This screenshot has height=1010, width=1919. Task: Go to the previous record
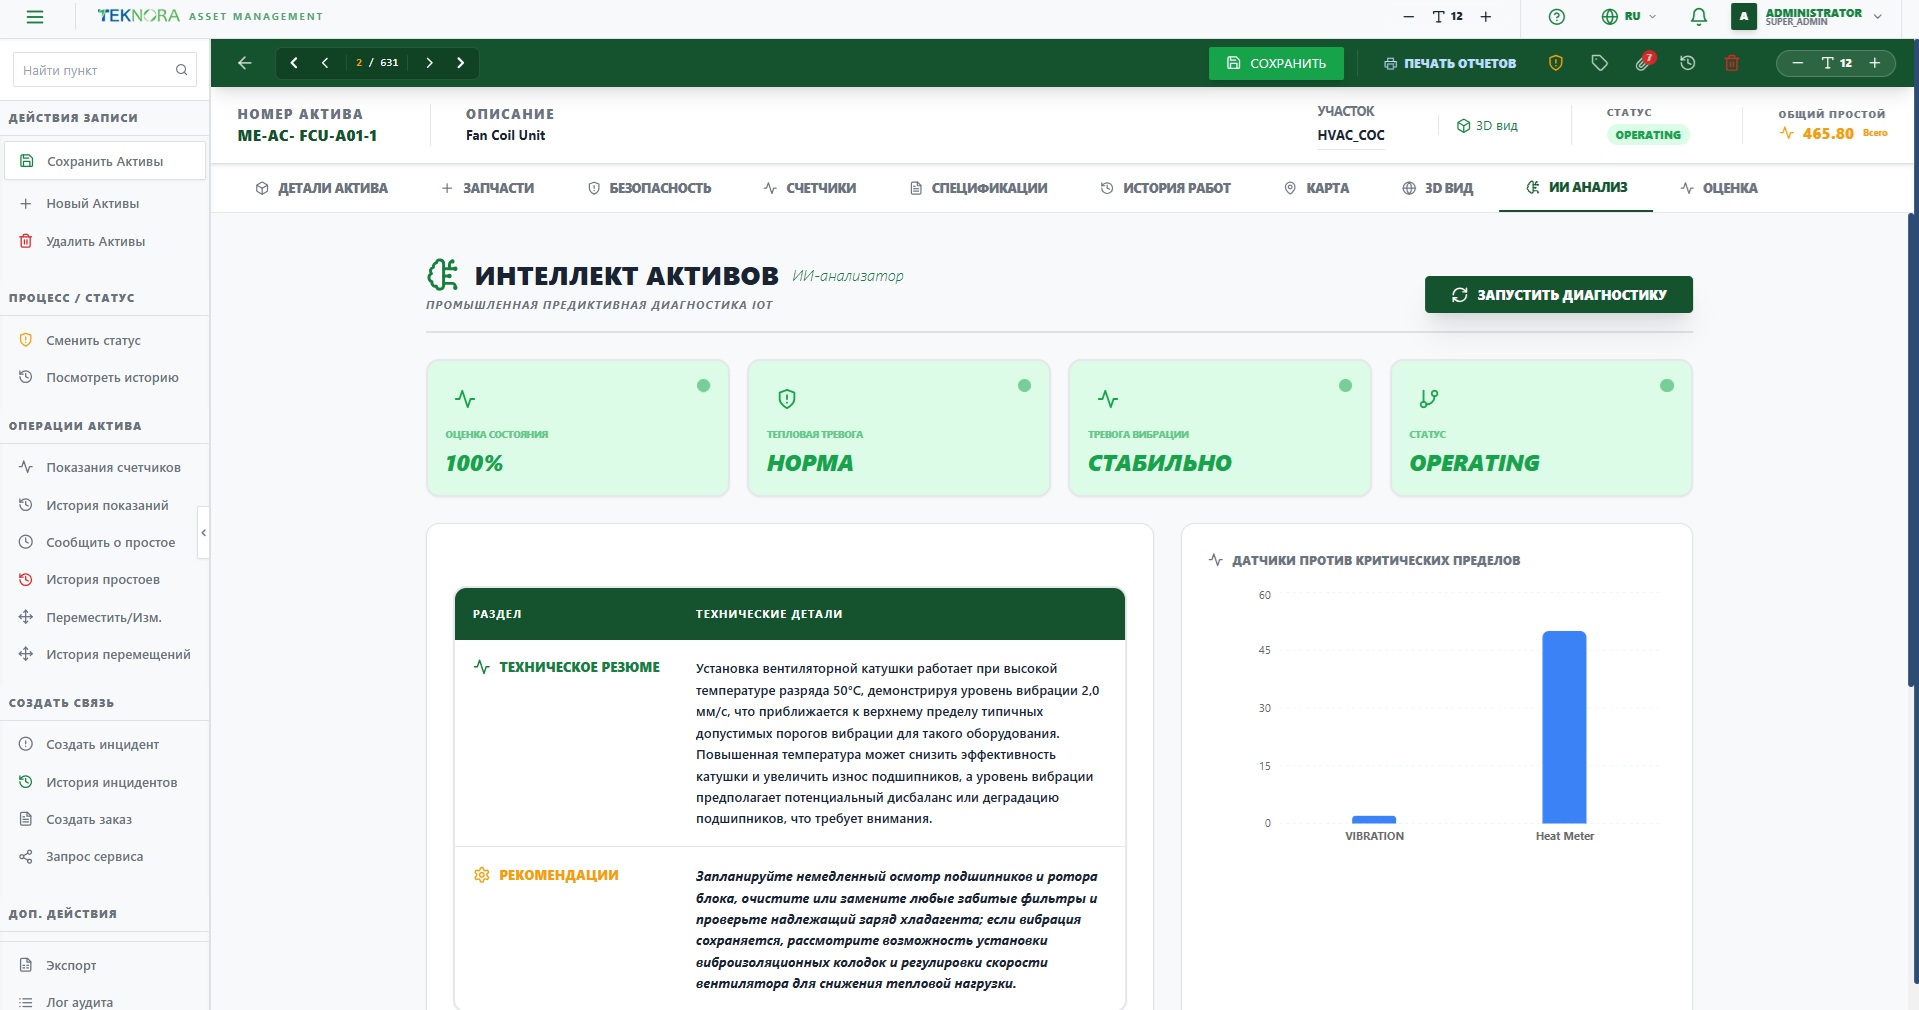(325, 63)
